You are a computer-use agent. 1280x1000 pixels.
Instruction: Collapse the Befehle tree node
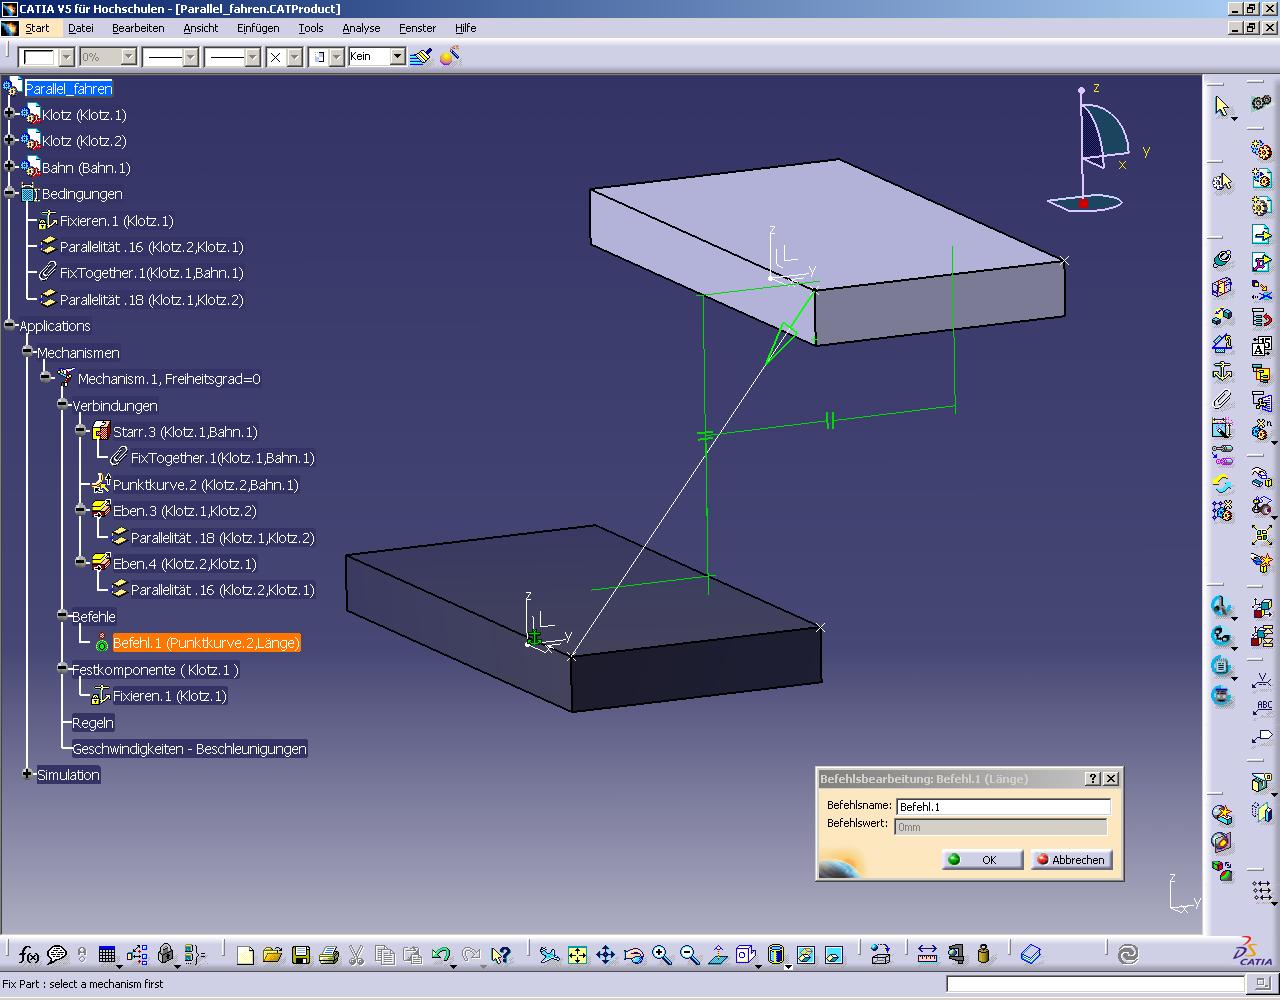pos(63,616)
